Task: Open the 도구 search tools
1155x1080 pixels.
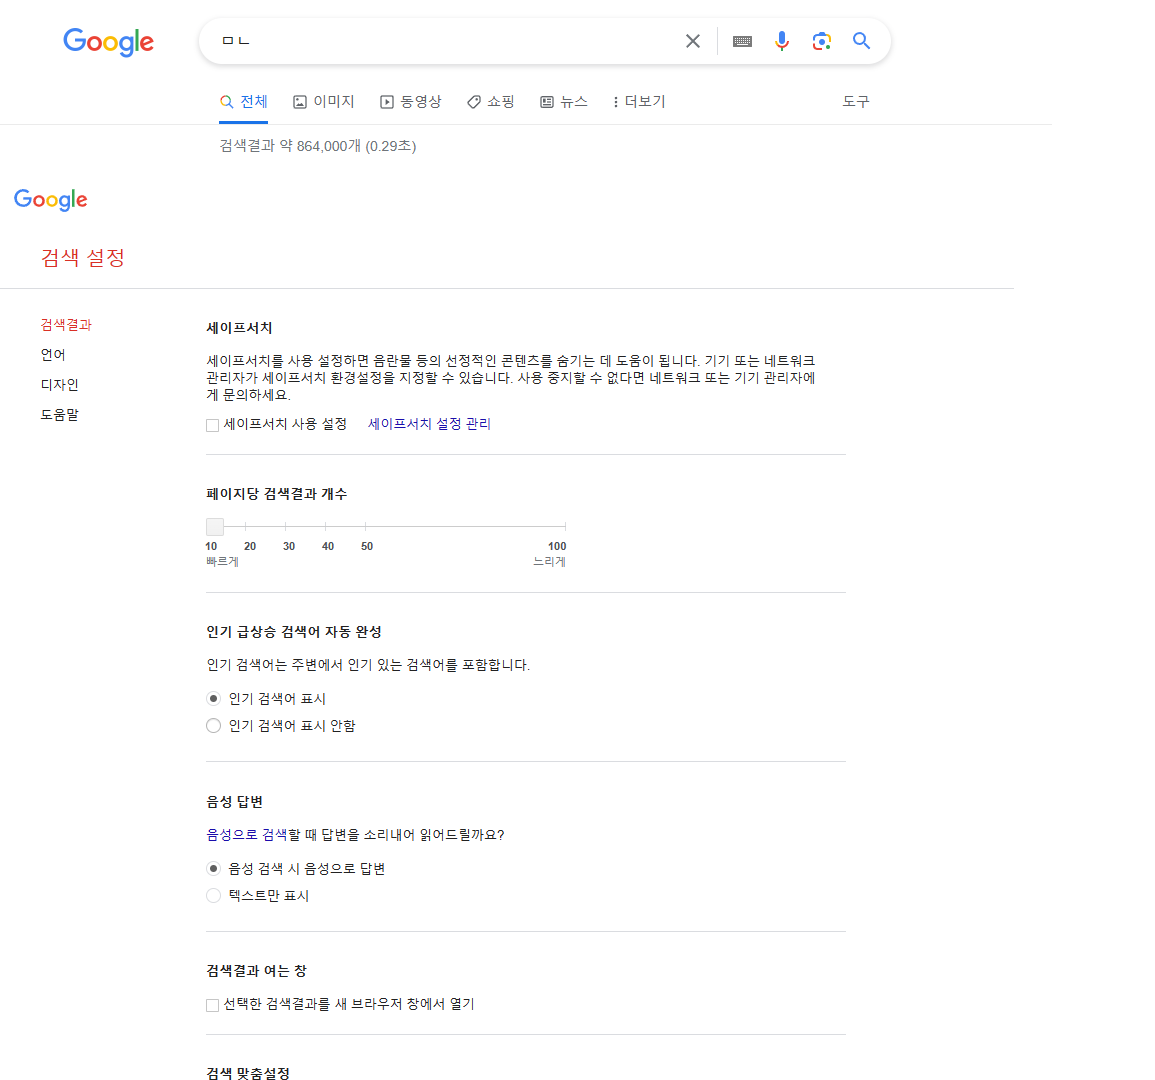Action: point(856,101)
